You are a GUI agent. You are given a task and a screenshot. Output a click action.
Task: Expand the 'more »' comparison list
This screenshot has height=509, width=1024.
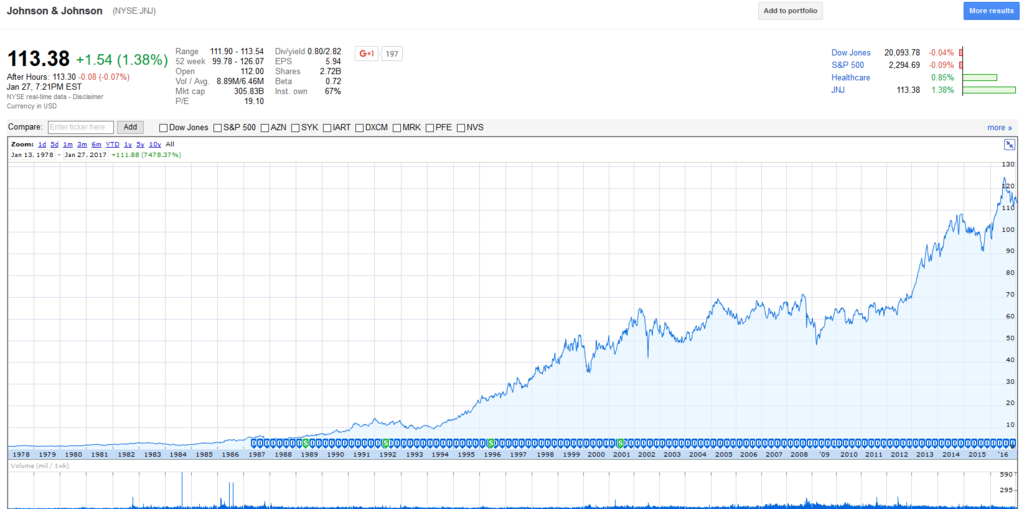pos(999,127)
